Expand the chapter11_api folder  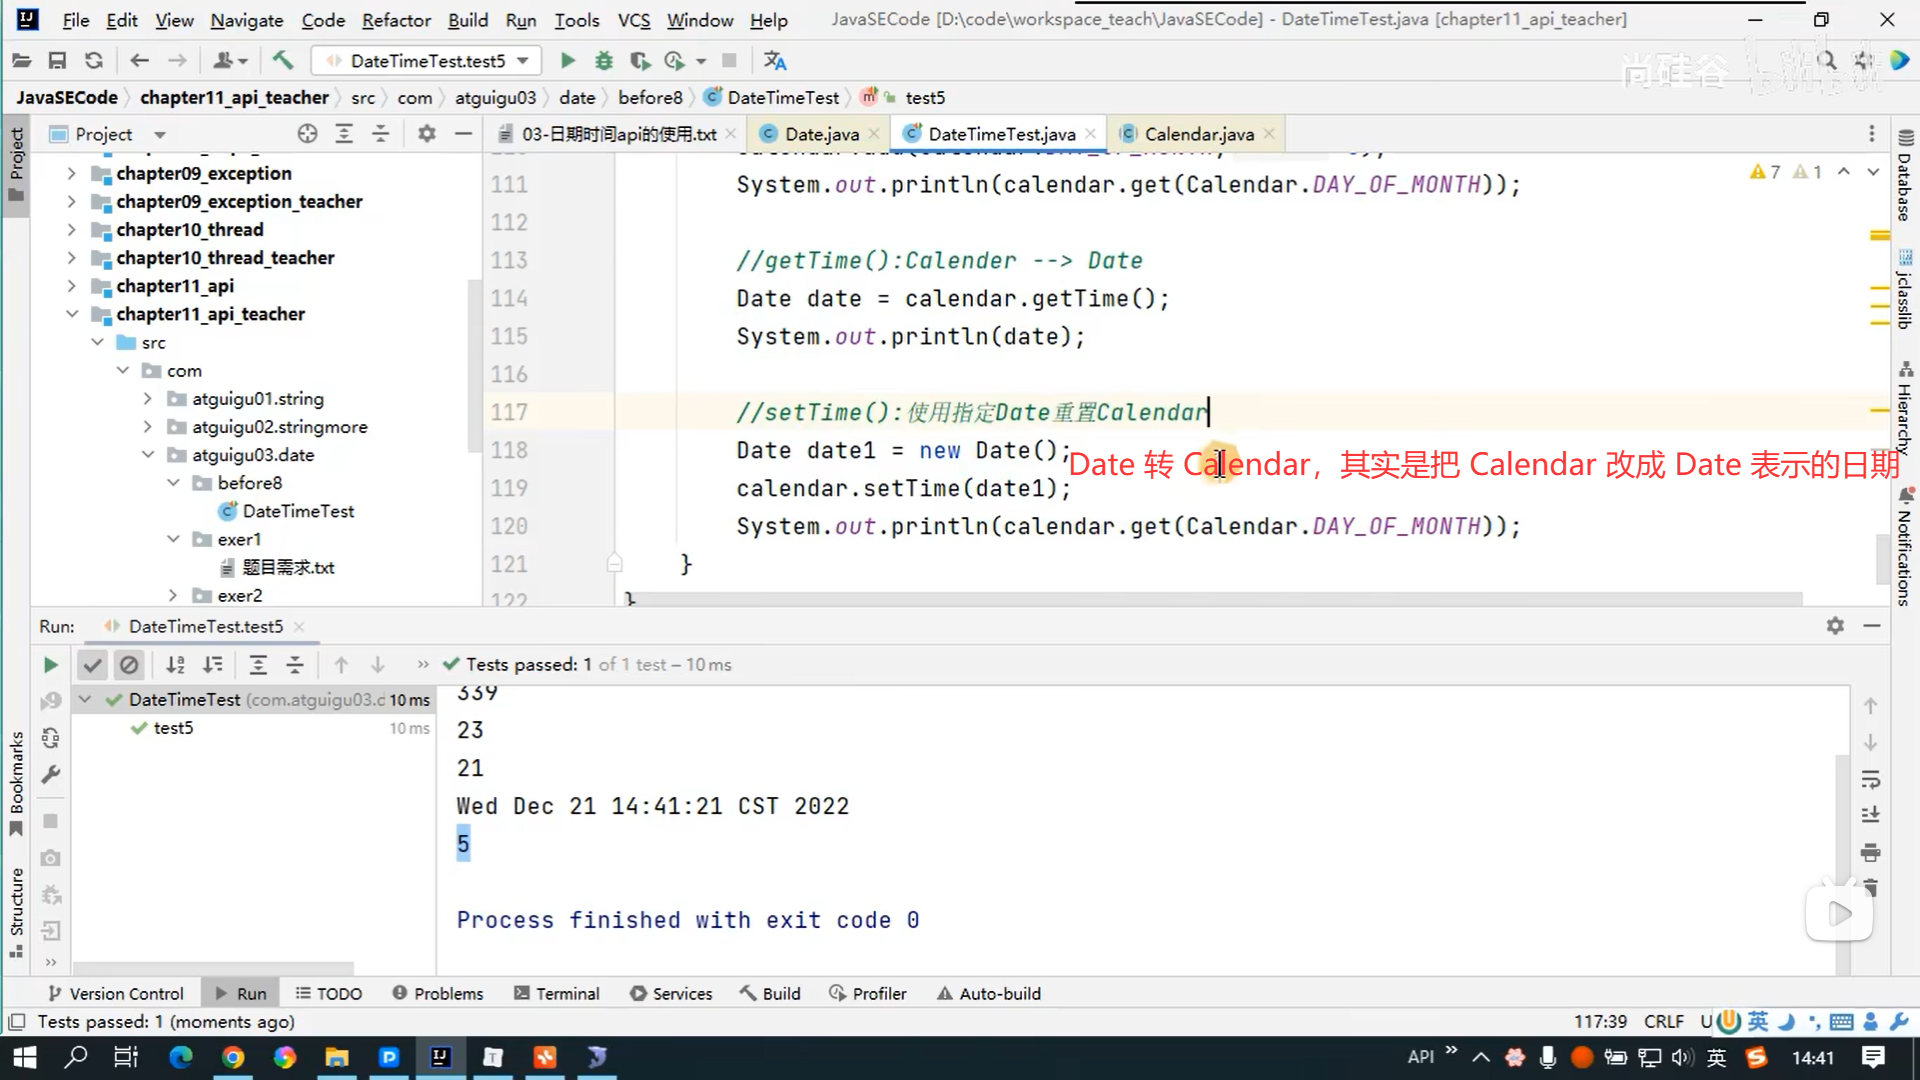click(71, 286)
